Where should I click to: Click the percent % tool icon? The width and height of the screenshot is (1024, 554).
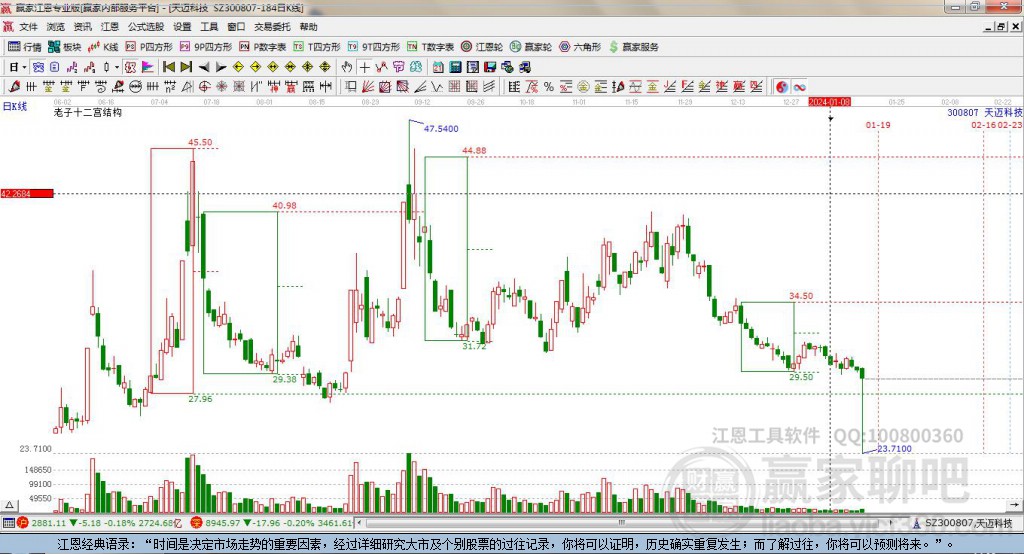coord(549,87)
